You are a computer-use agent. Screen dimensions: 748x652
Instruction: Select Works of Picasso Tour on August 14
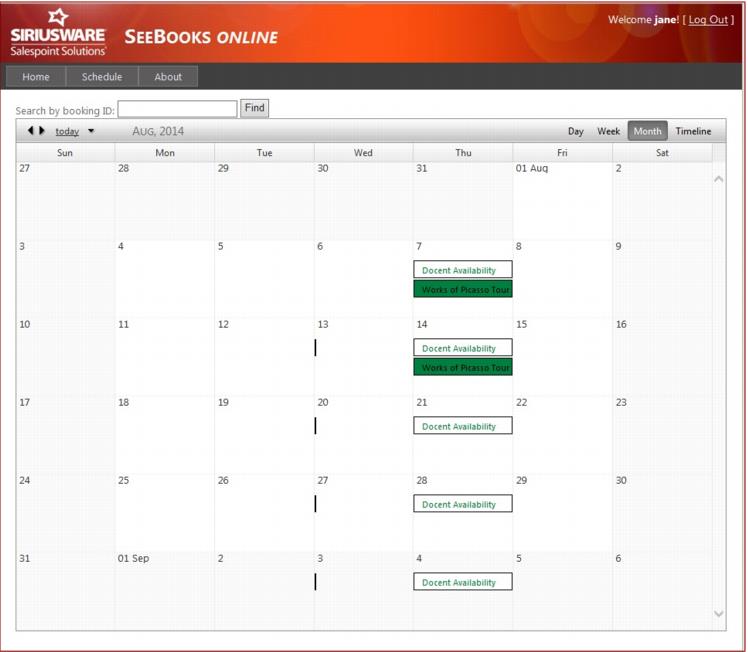coord(463,367)
